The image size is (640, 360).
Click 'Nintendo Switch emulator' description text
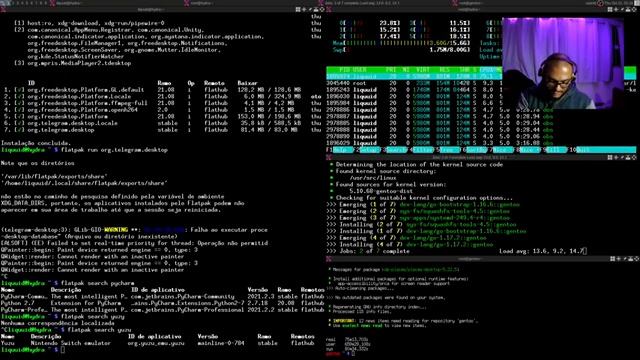(x=71, y=343)
